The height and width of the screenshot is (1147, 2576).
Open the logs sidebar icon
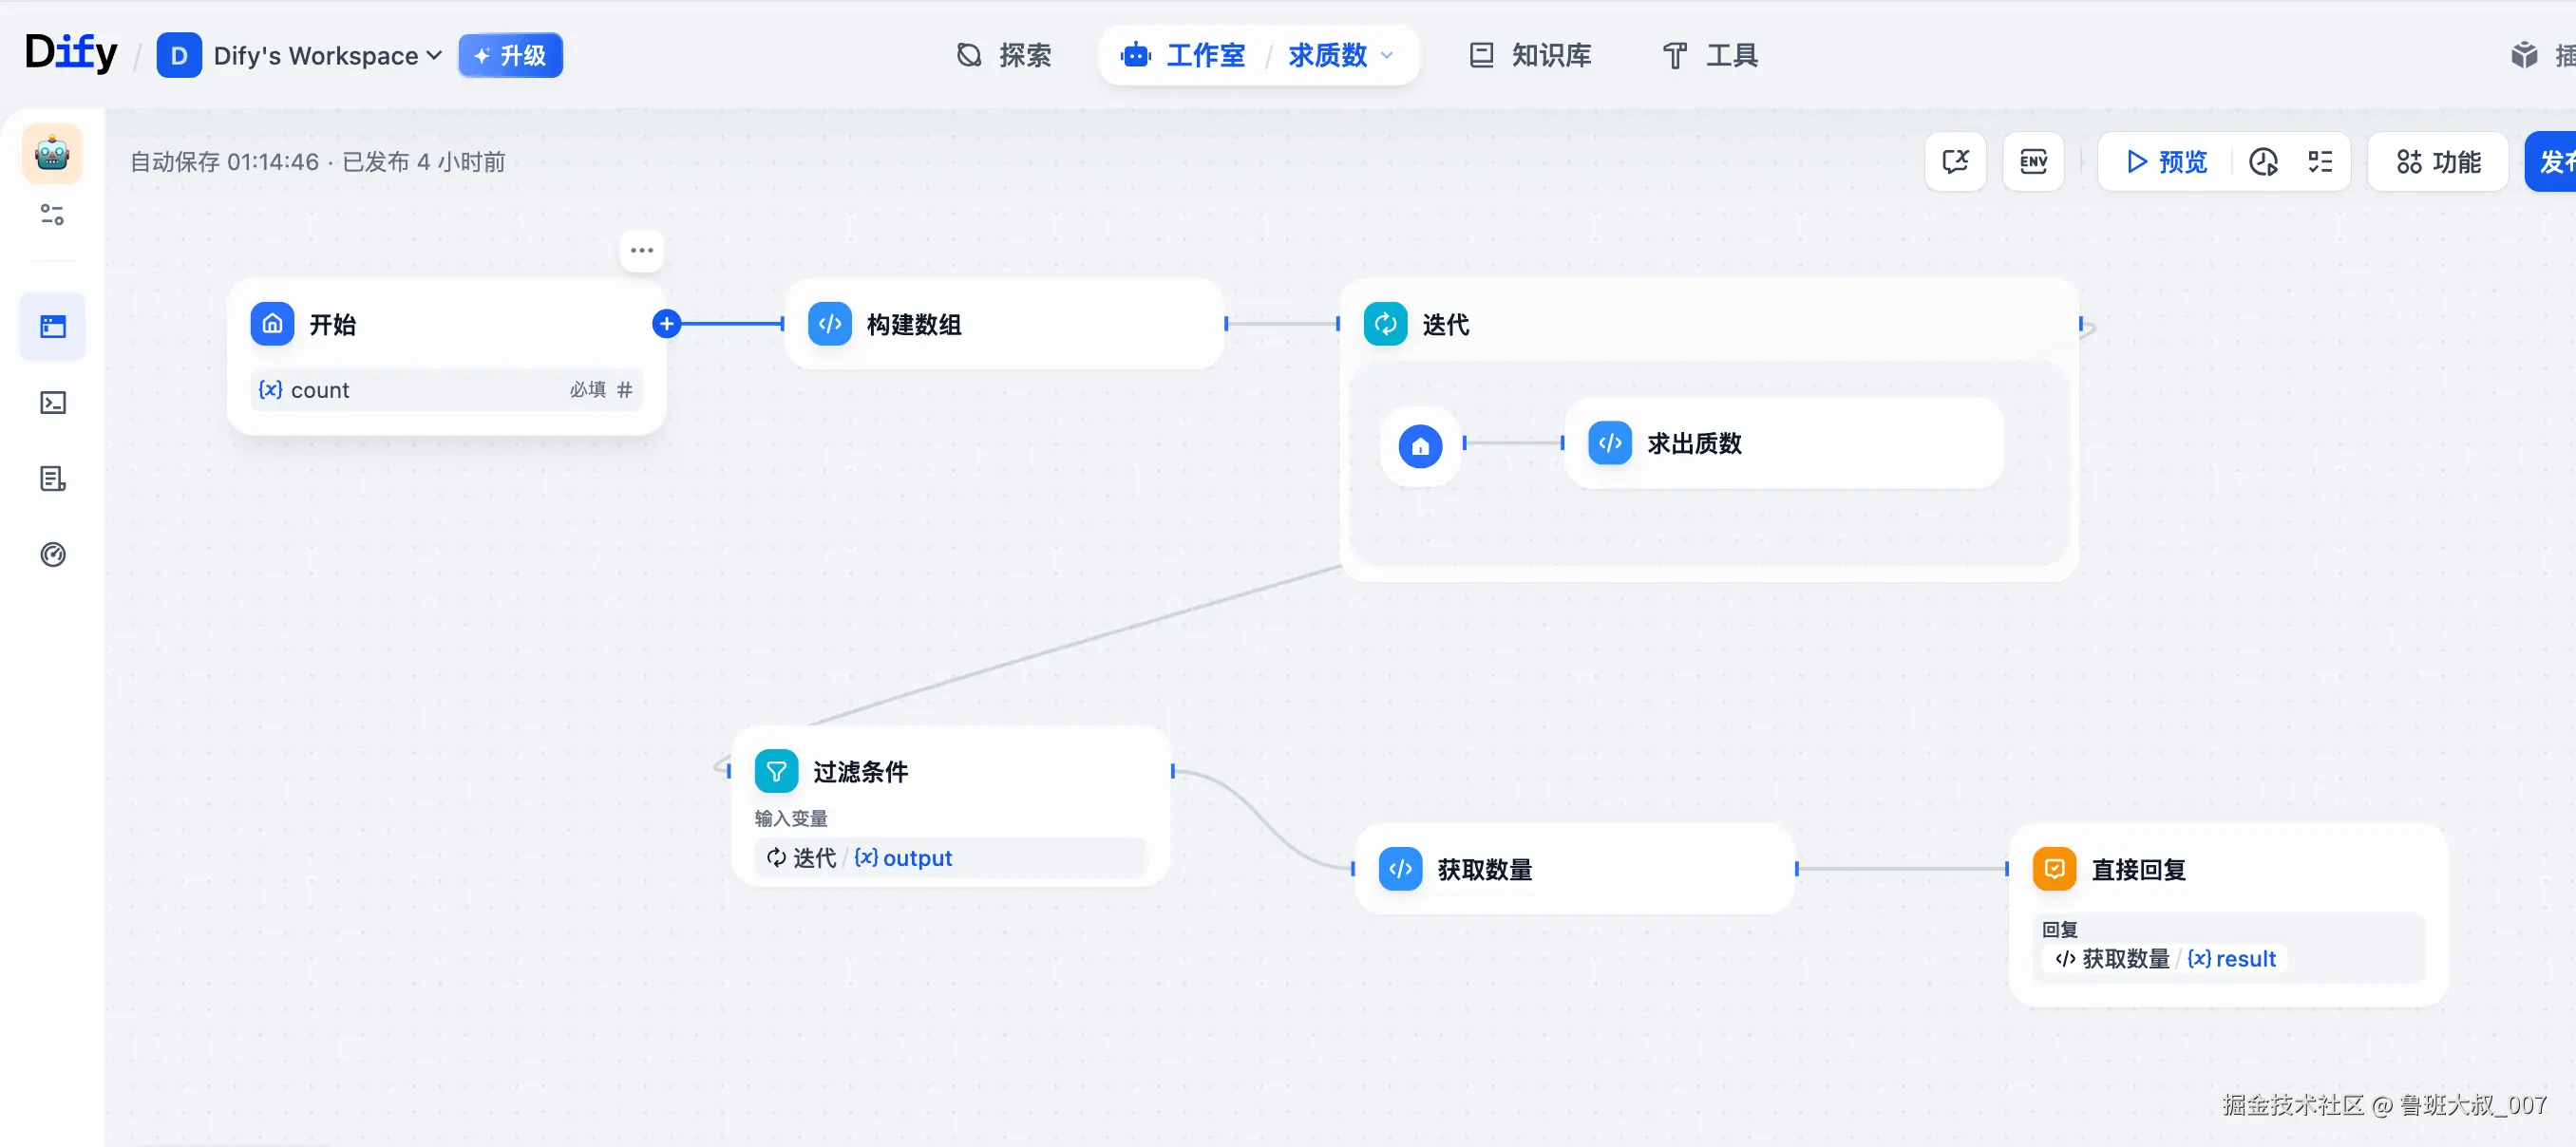(53, 479)
